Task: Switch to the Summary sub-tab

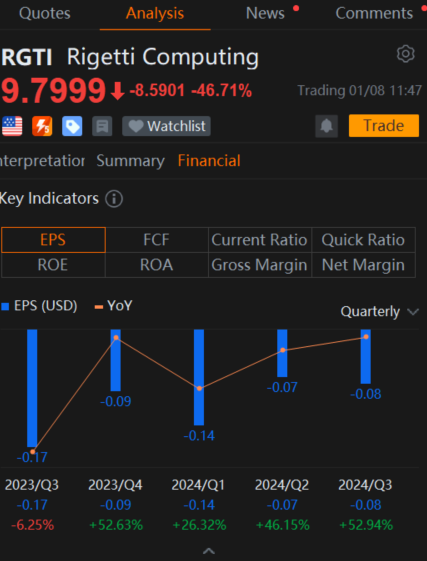Action: pos(131,161)
